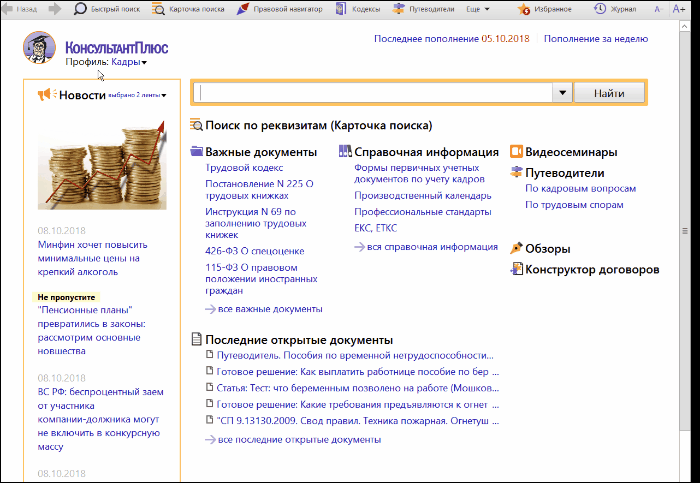The width and height of the screenshot is (700, 483).
Task: Open Формы первичных учетных документов link
Action: pos(419,173)
